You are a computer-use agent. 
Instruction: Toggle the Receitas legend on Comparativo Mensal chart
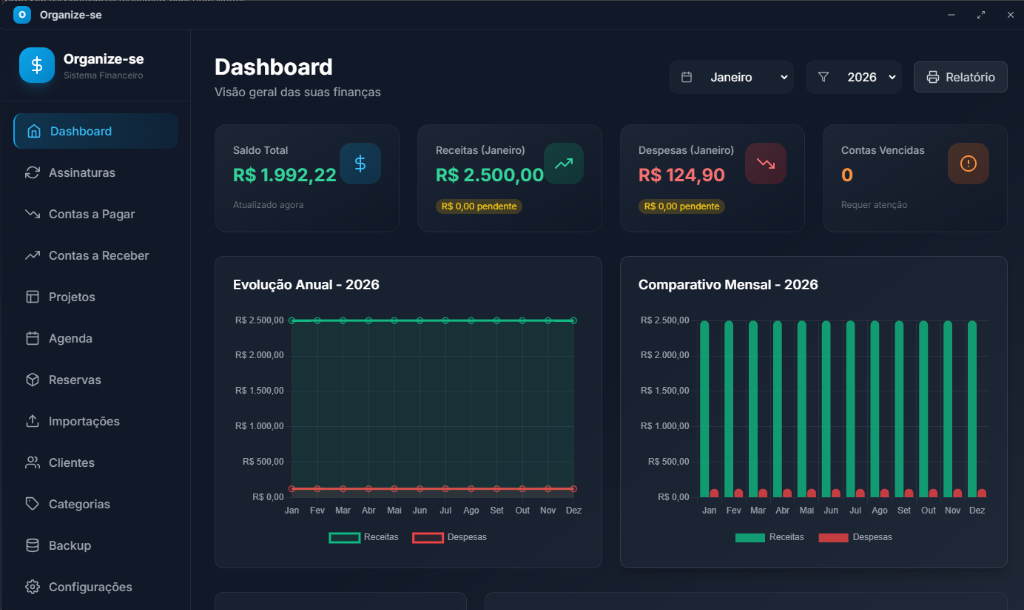(770, 537)
